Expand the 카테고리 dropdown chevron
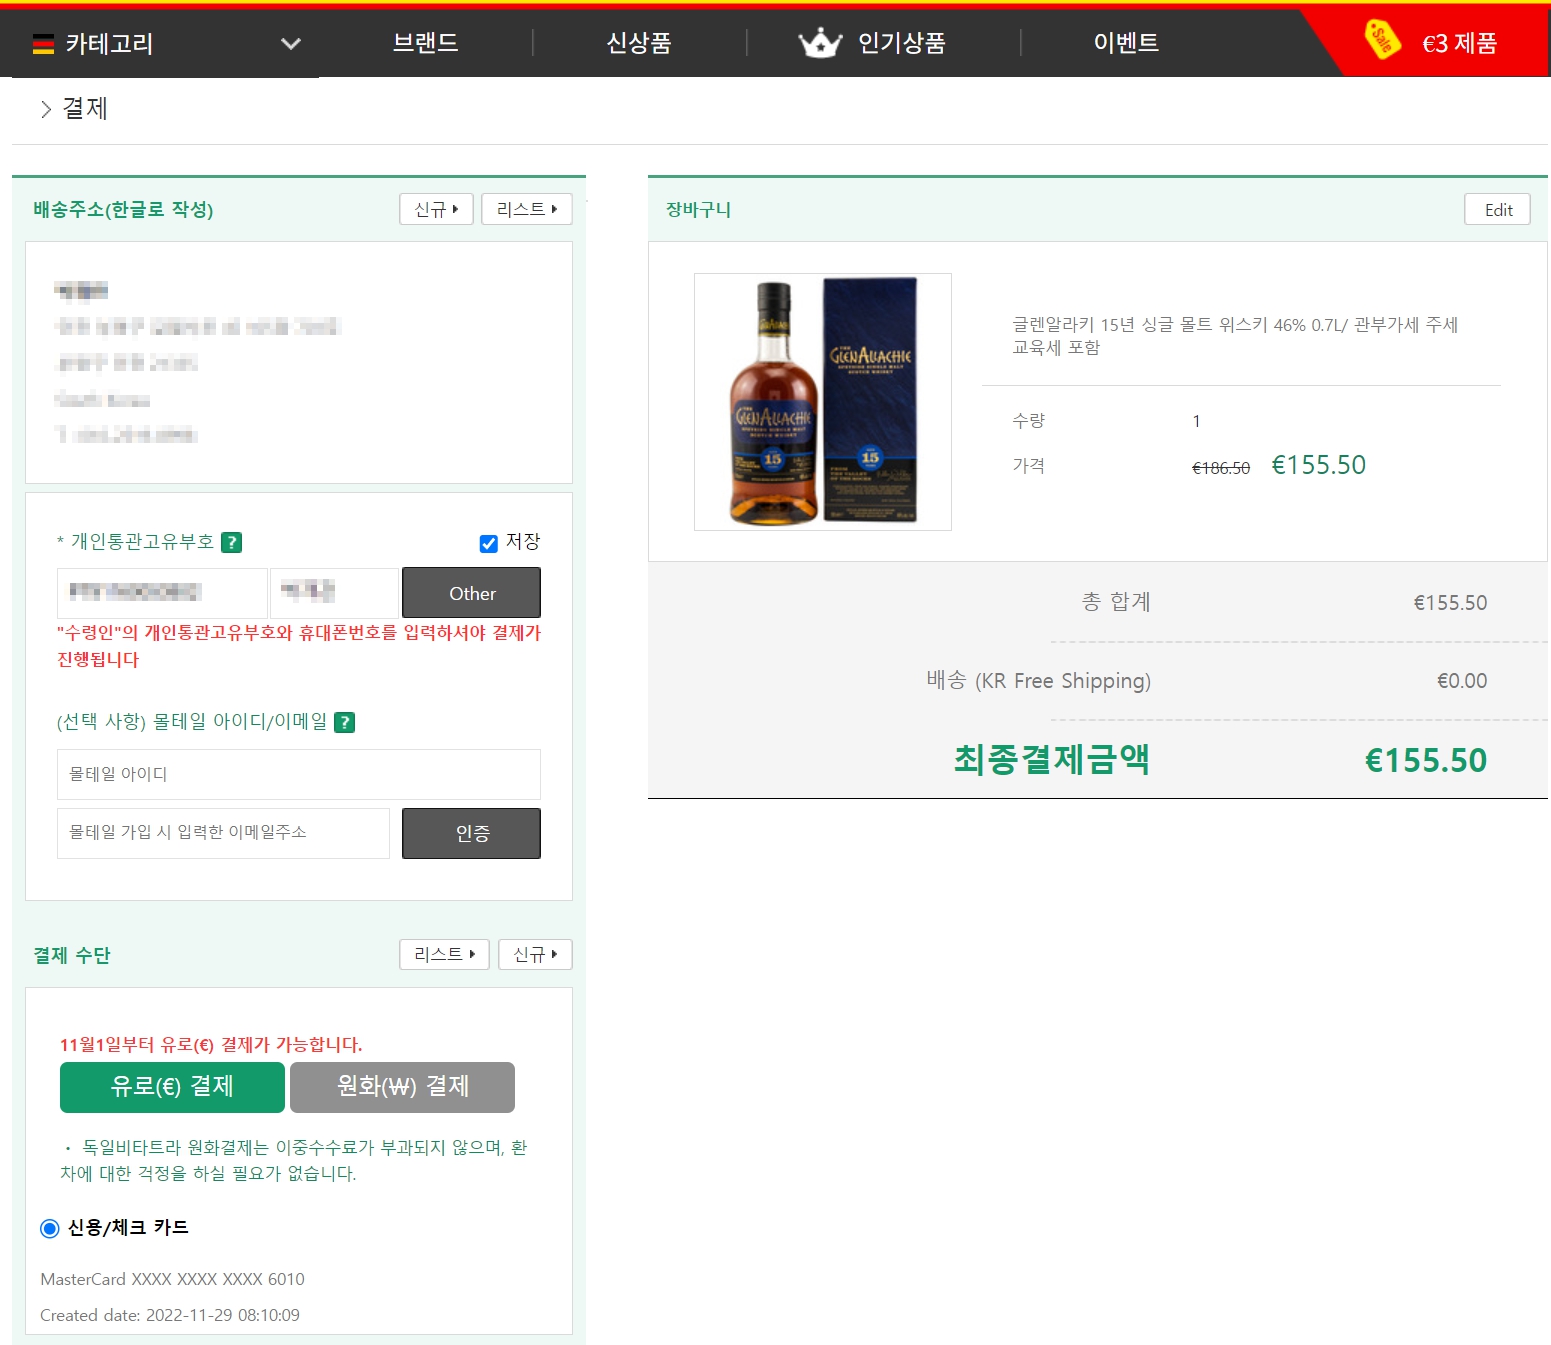Screen dimensions: 1551x1345 pyautogui.click(x=291, y=44)
